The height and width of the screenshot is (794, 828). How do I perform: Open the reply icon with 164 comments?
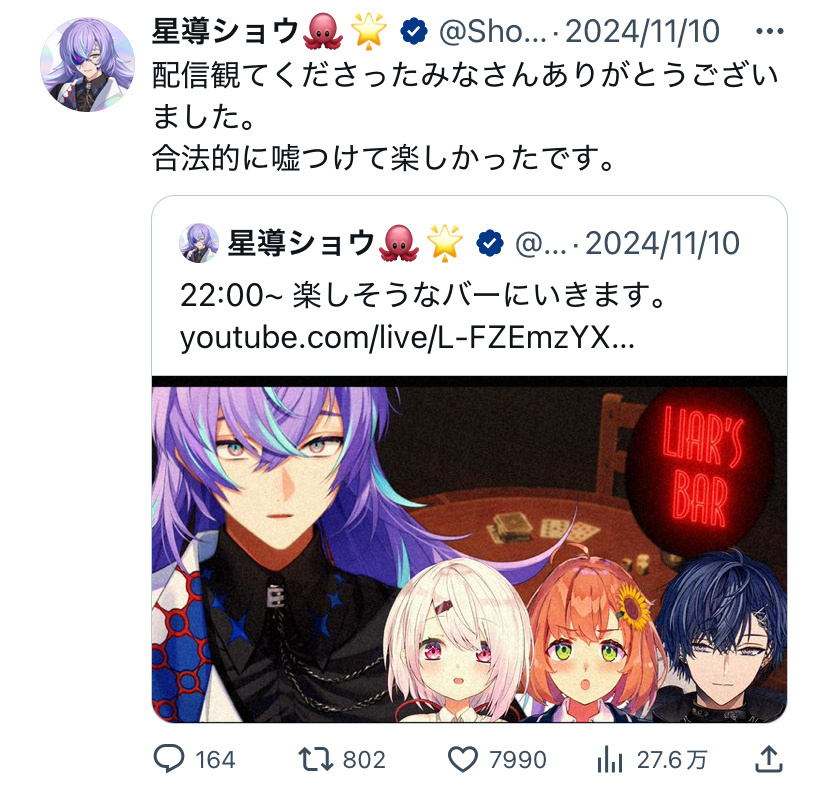coord(169,759)
